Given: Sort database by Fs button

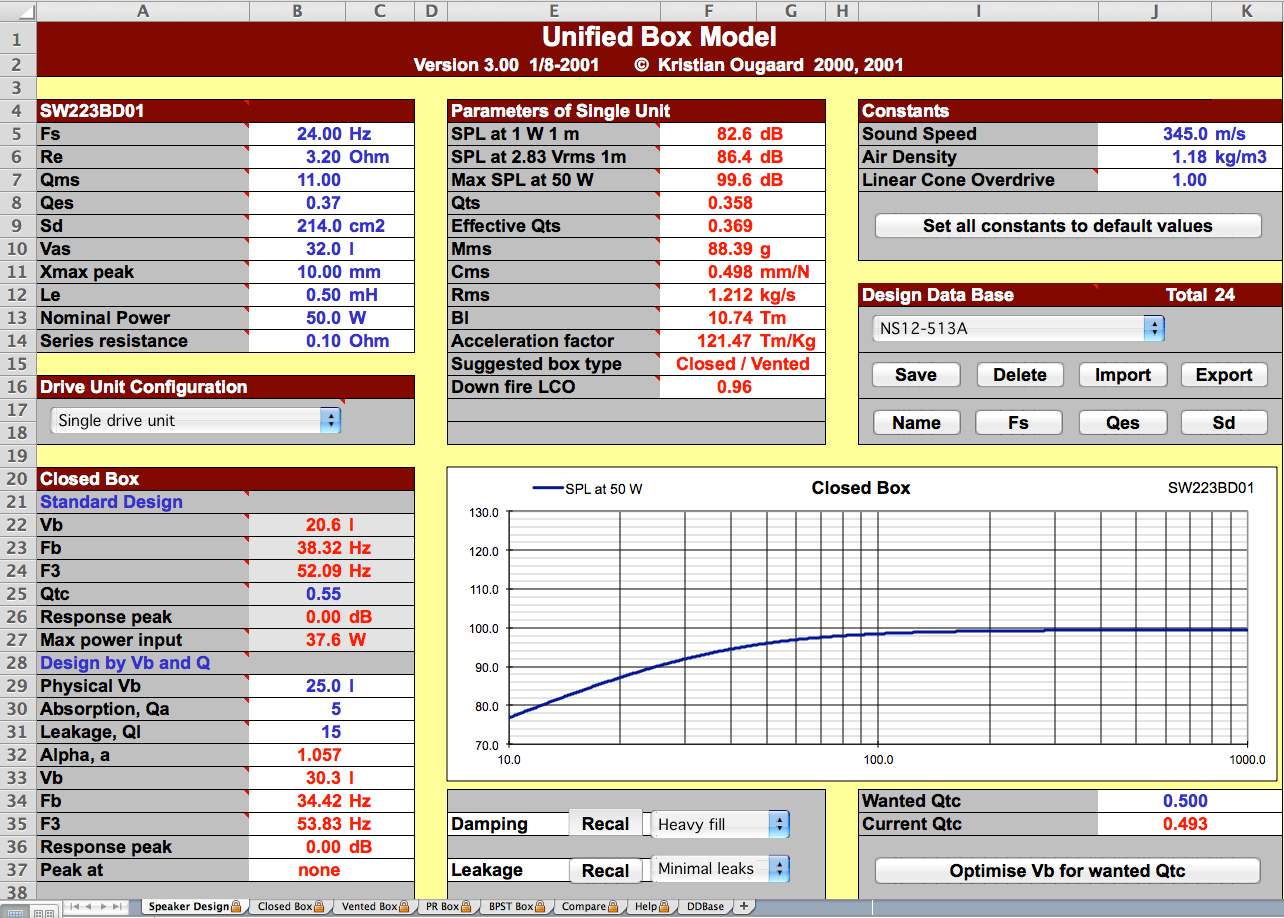Looking at the screenshot, I should (1020, 422).
